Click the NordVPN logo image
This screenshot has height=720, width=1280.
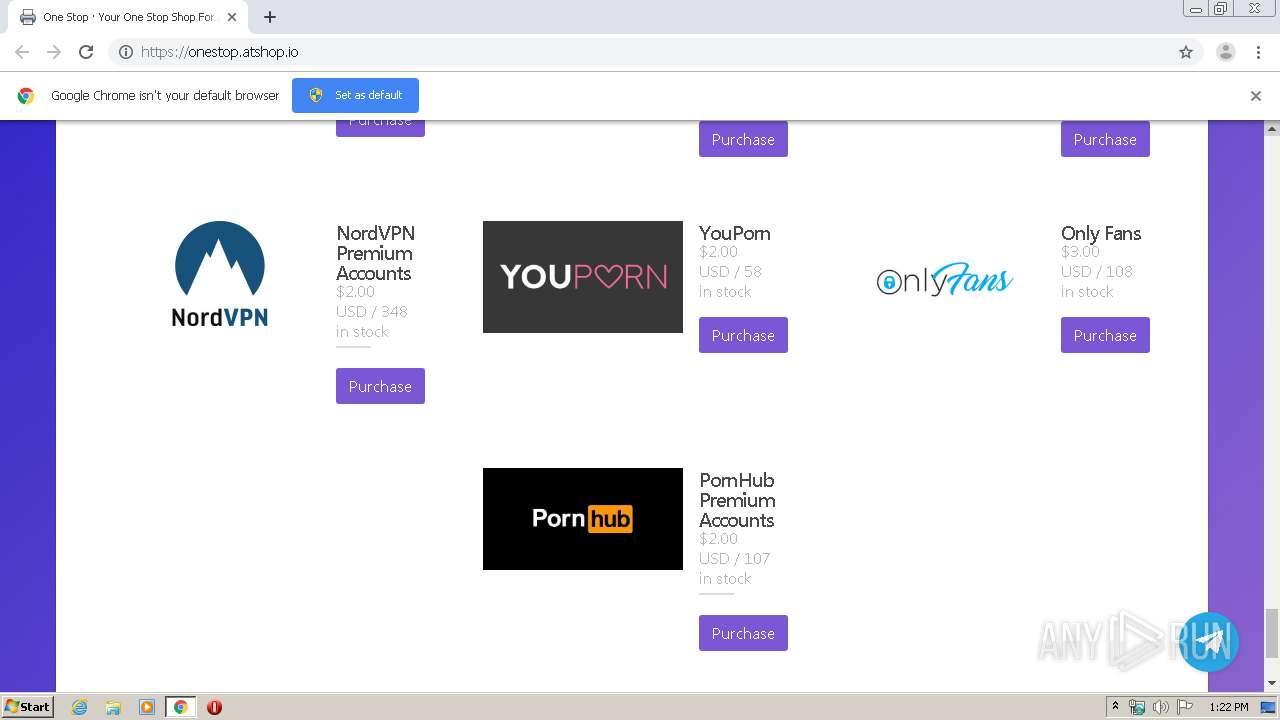point(220,275)
